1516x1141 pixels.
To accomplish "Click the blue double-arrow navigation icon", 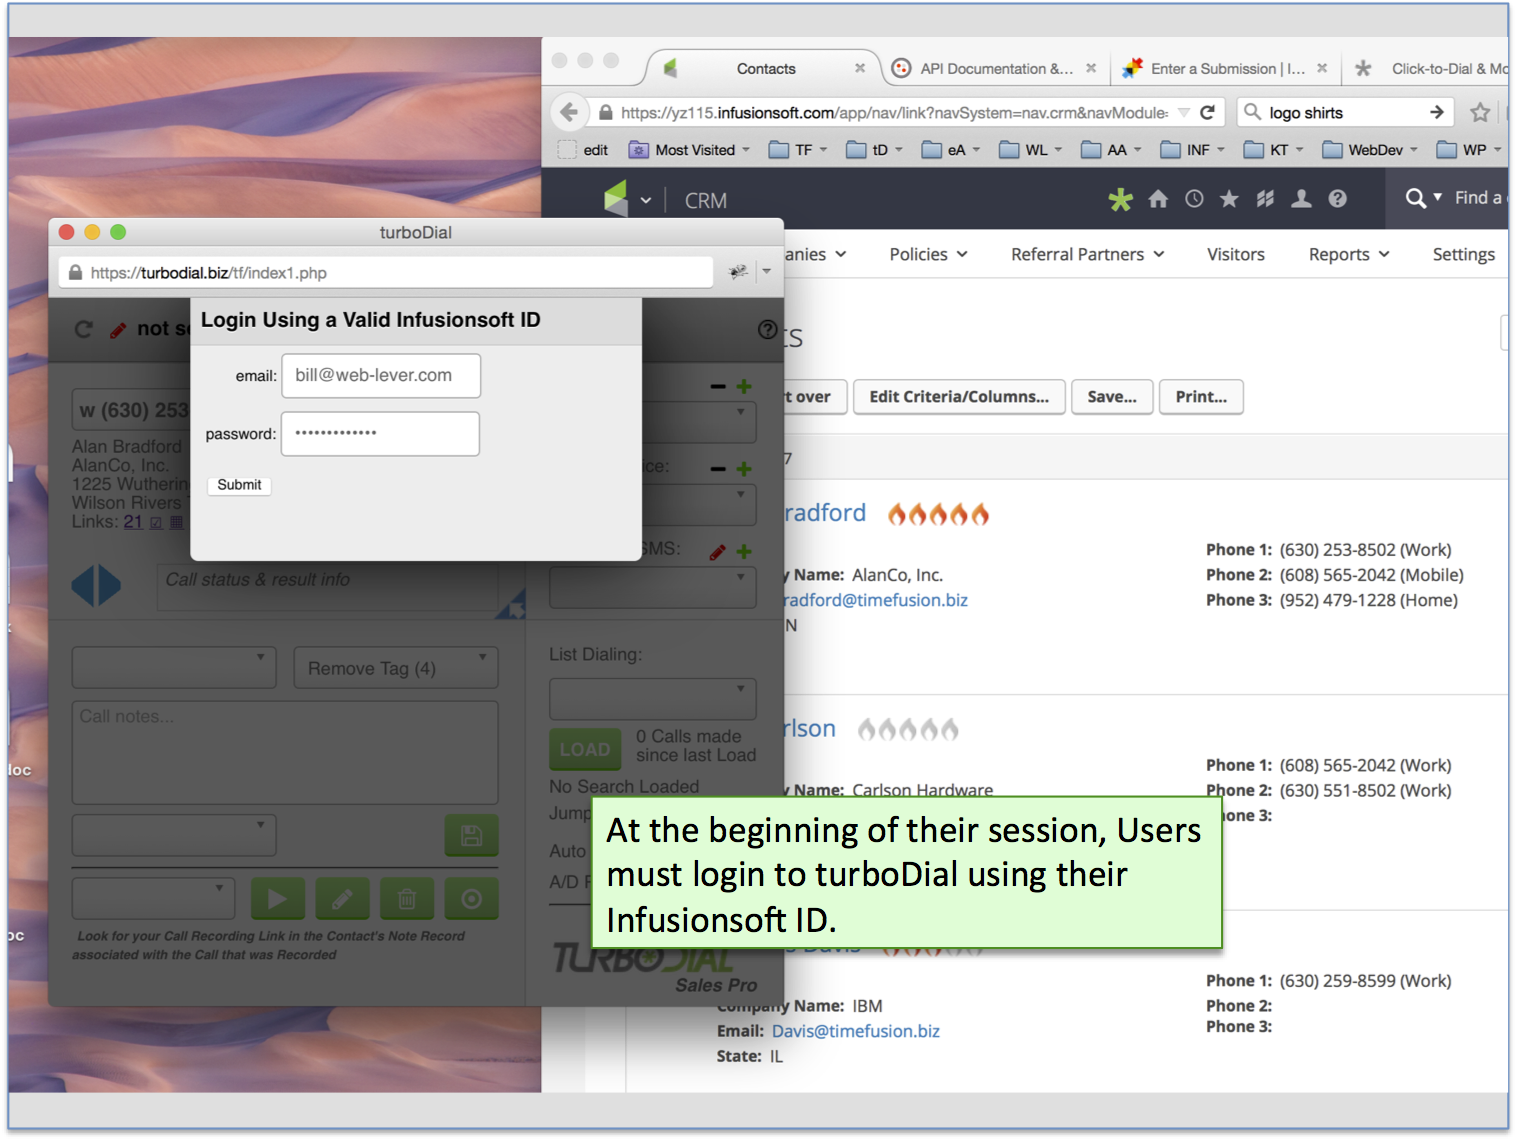I will [x=96, y=585].
